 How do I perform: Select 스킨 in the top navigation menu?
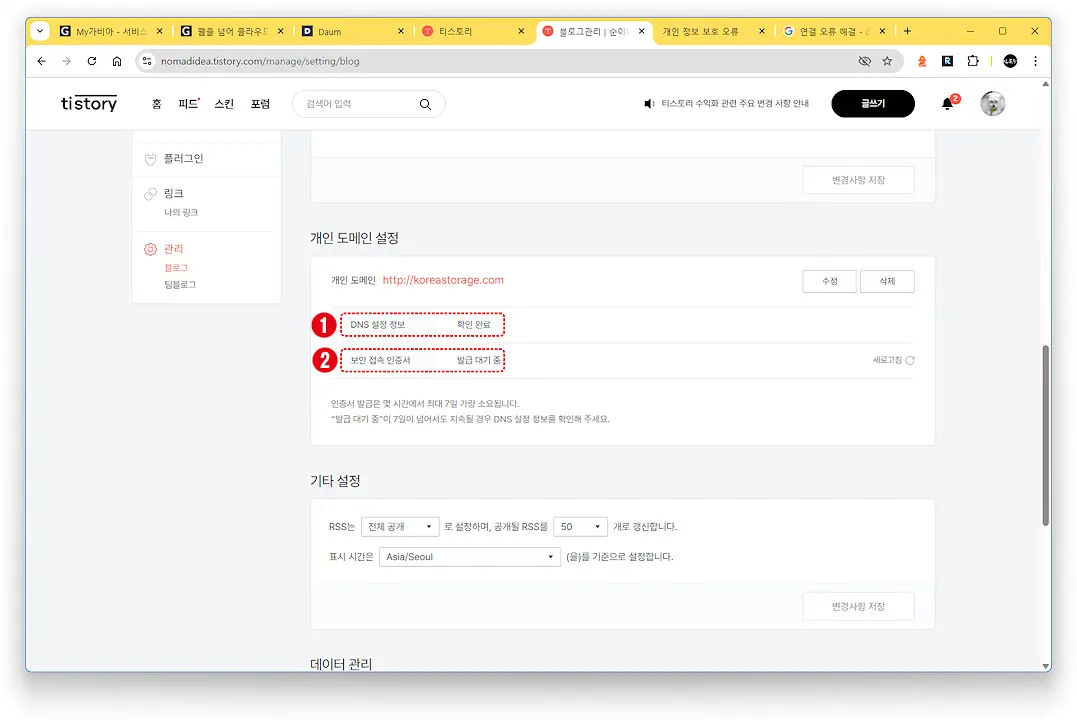point(224,103)
